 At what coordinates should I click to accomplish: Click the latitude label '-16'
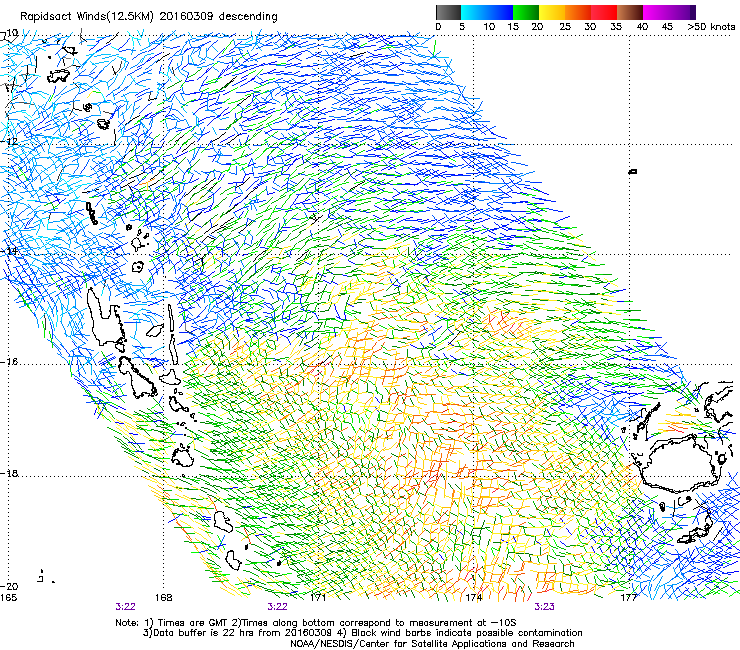[x=10, y=361]
